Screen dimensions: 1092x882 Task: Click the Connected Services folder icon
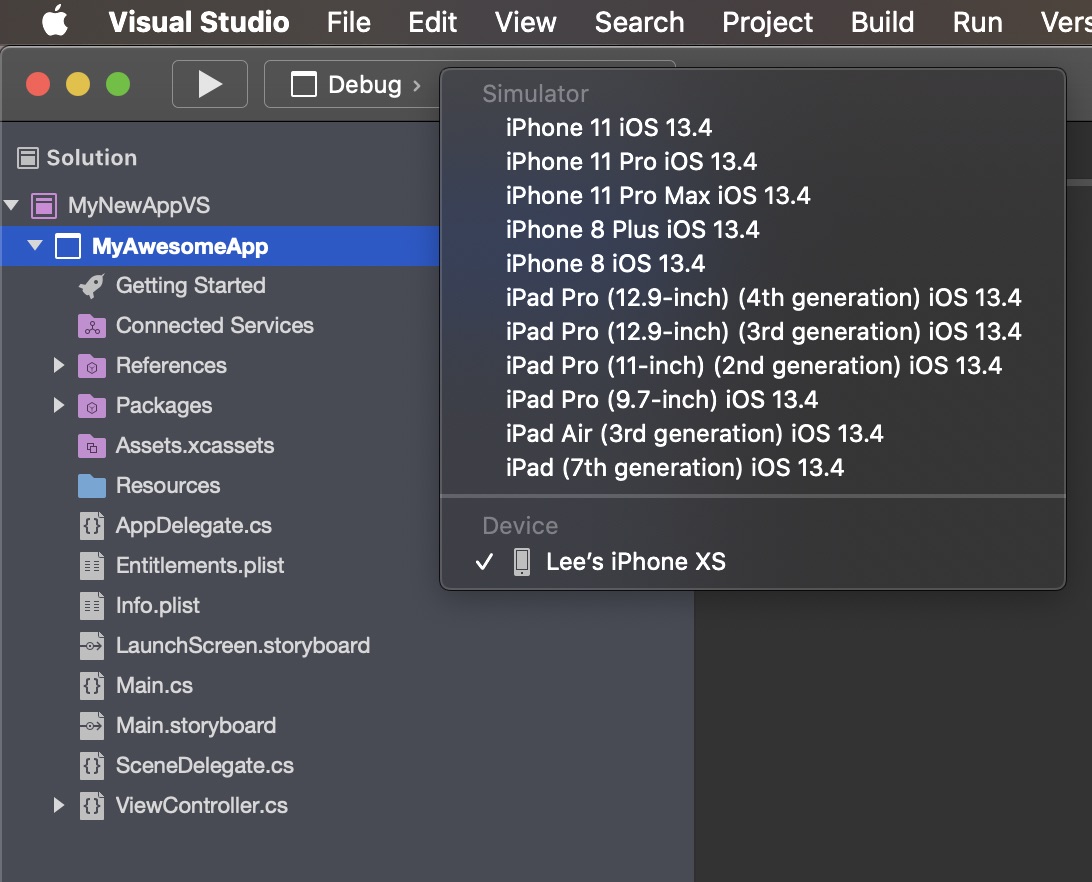(92, 326)
